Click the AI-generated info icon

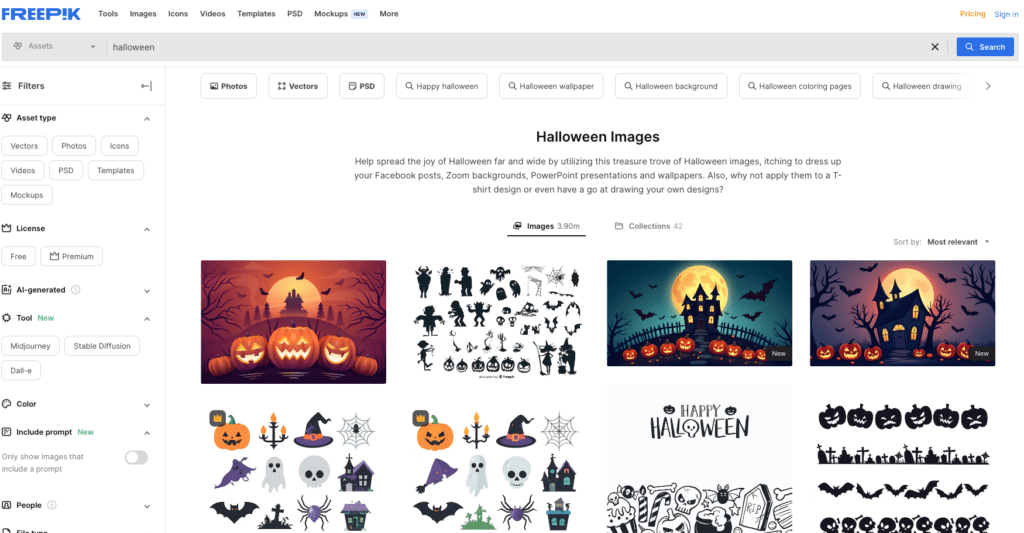(76, 290)
